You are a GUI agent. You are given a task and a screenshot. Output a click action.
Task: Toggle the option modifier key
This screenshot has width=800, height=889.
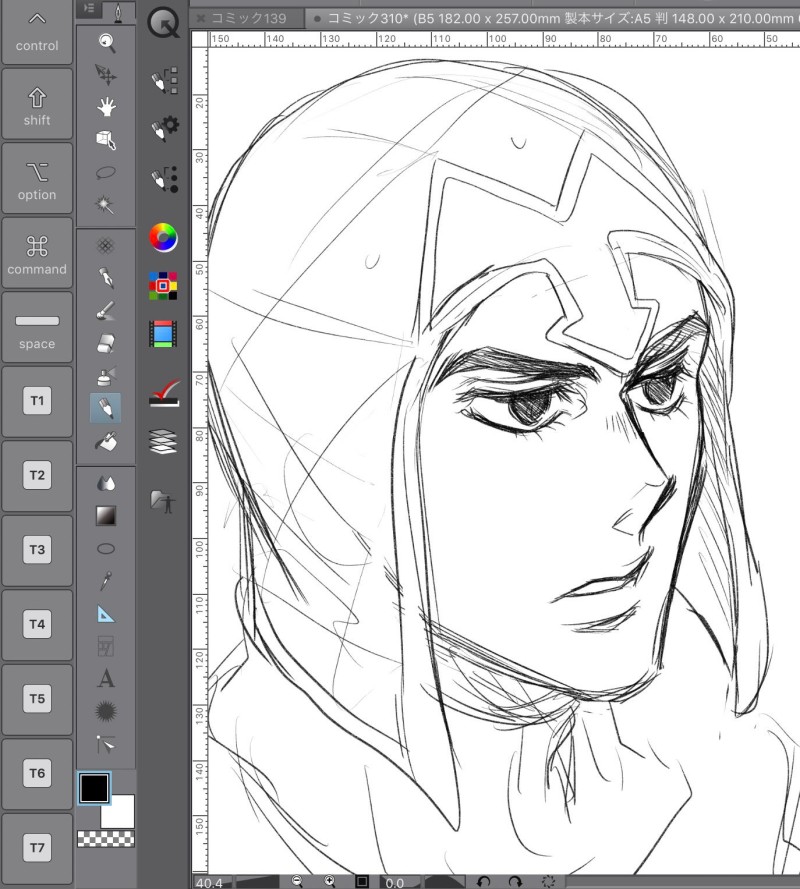point(37,179)
